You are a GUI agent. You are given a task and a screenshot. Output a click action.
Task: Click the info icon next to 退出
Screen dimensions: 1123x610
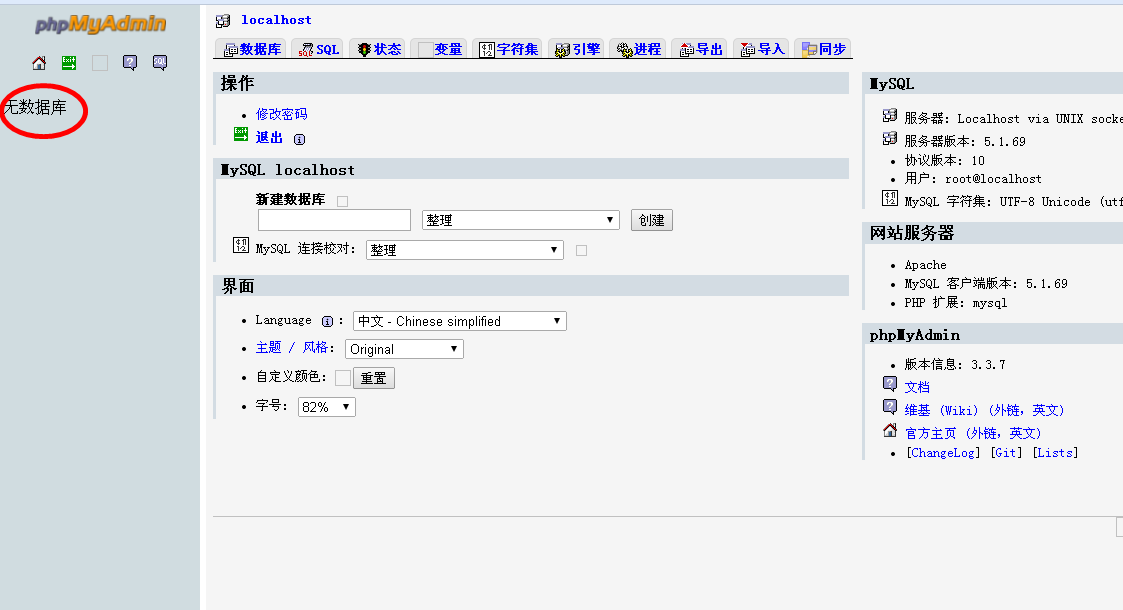pos(299,139)
